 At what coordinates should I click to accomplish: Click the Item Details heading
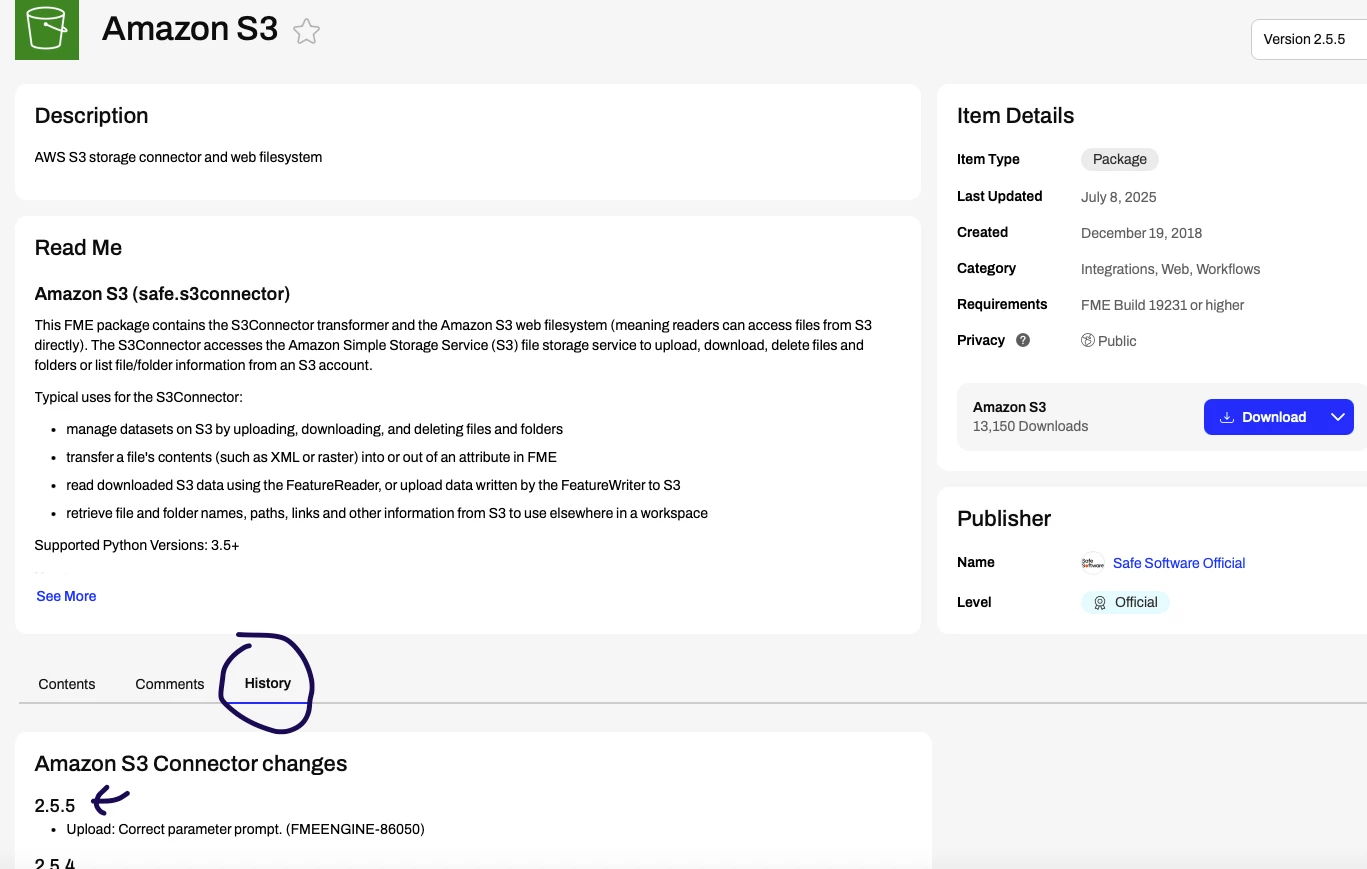pos(1015,116)
